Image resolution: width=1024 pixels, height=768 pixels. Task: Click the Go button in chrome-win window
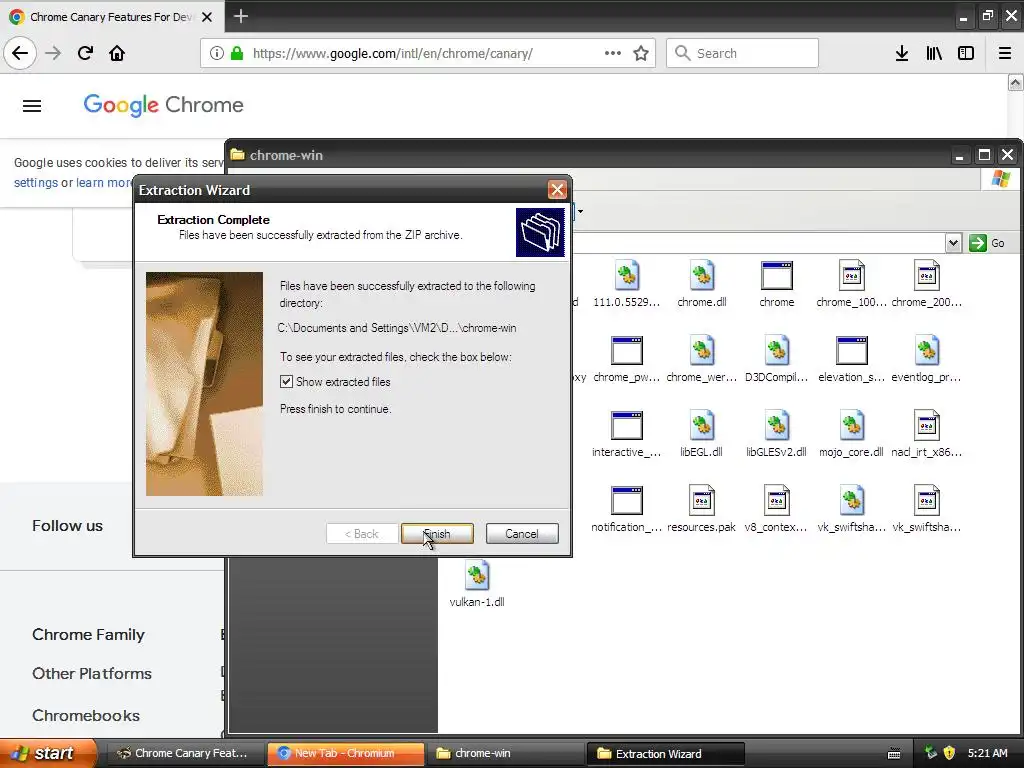pyautogui.click(x=987, y=243)
